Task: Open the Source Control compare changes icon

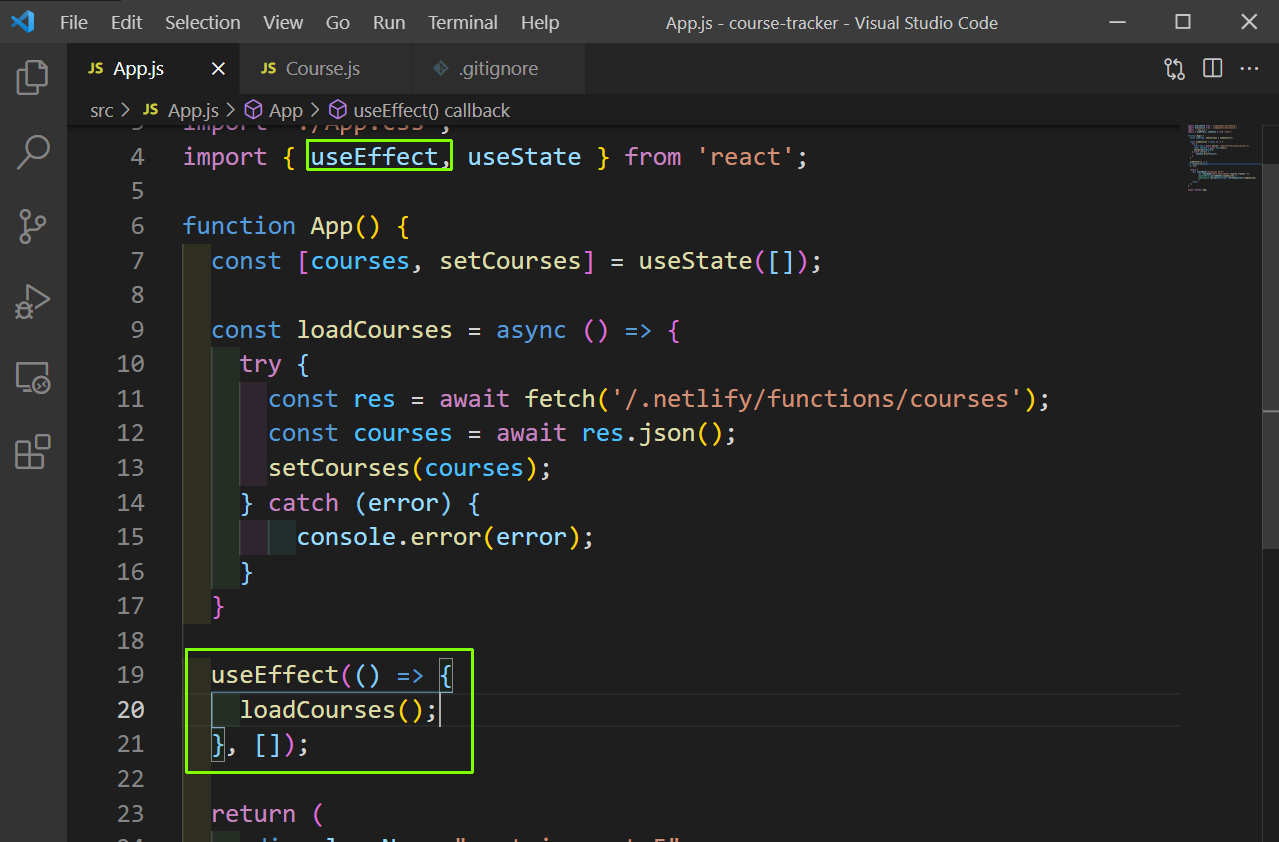Action: coord(1174,69)
